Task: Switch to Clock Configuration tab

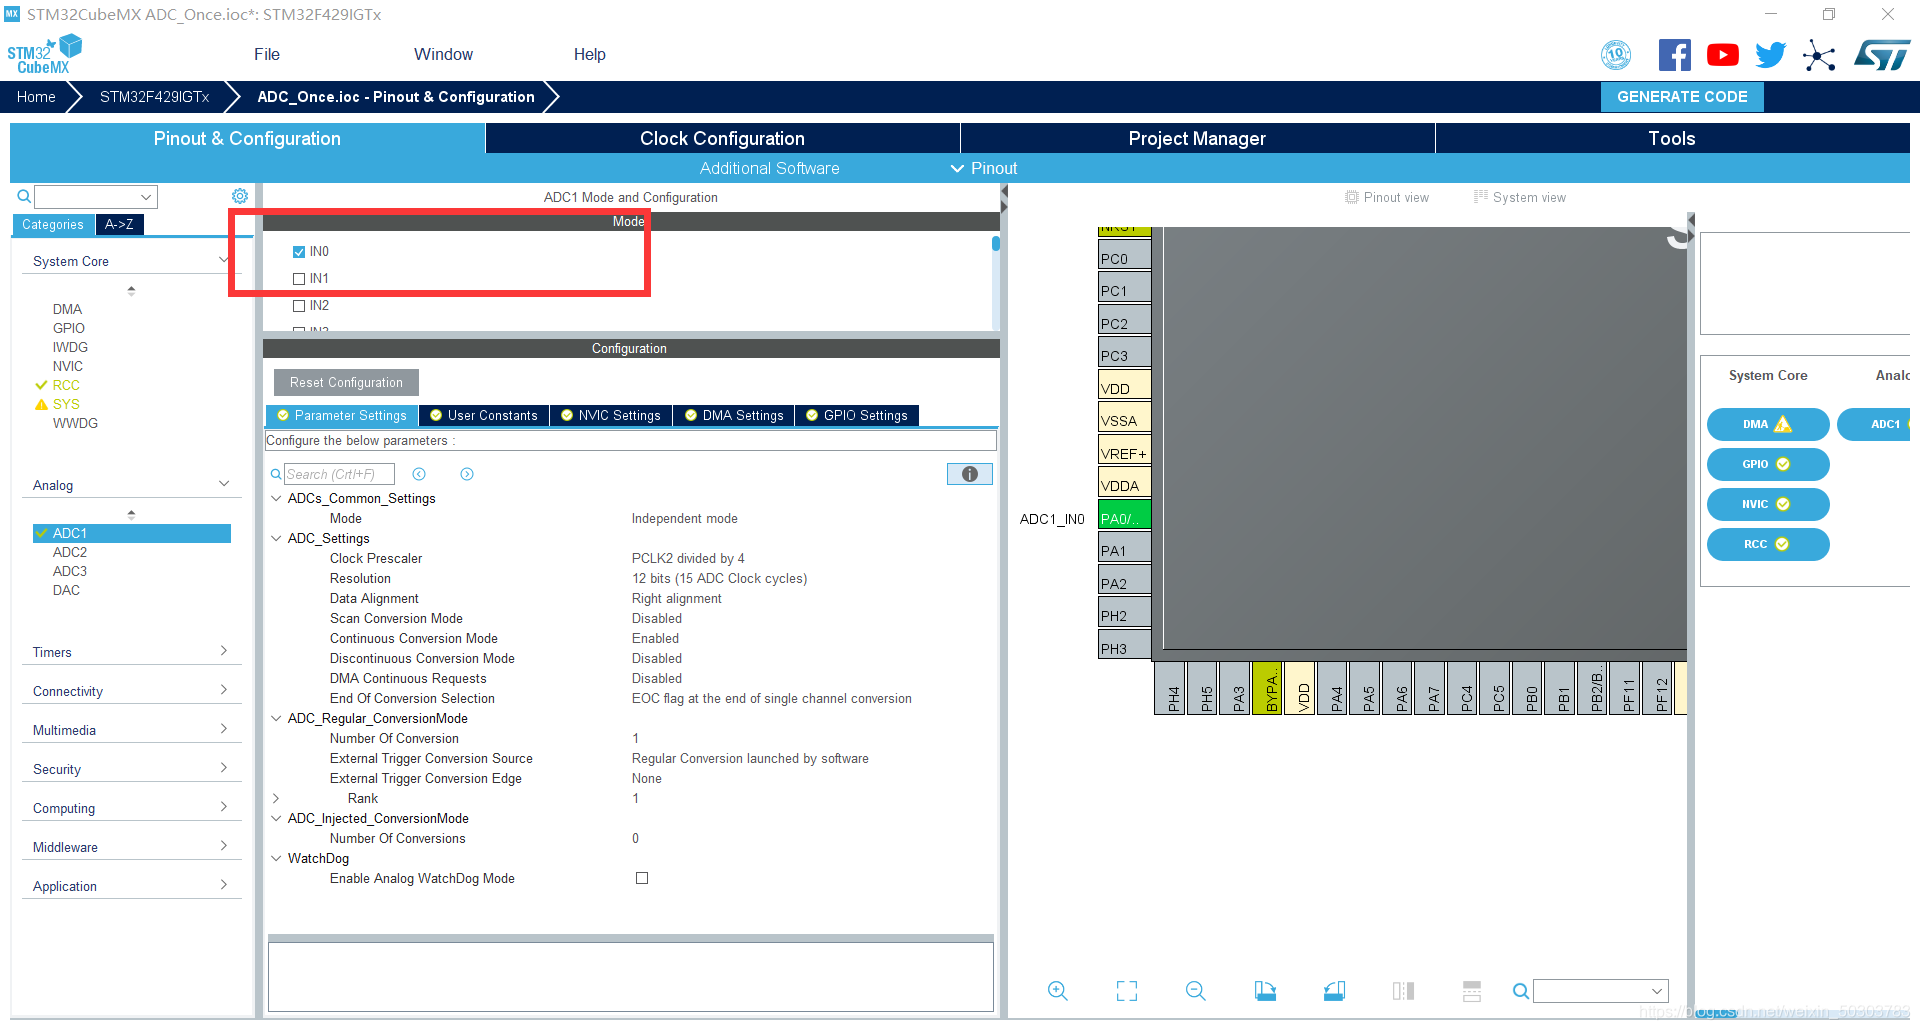Action: point(722,138)
